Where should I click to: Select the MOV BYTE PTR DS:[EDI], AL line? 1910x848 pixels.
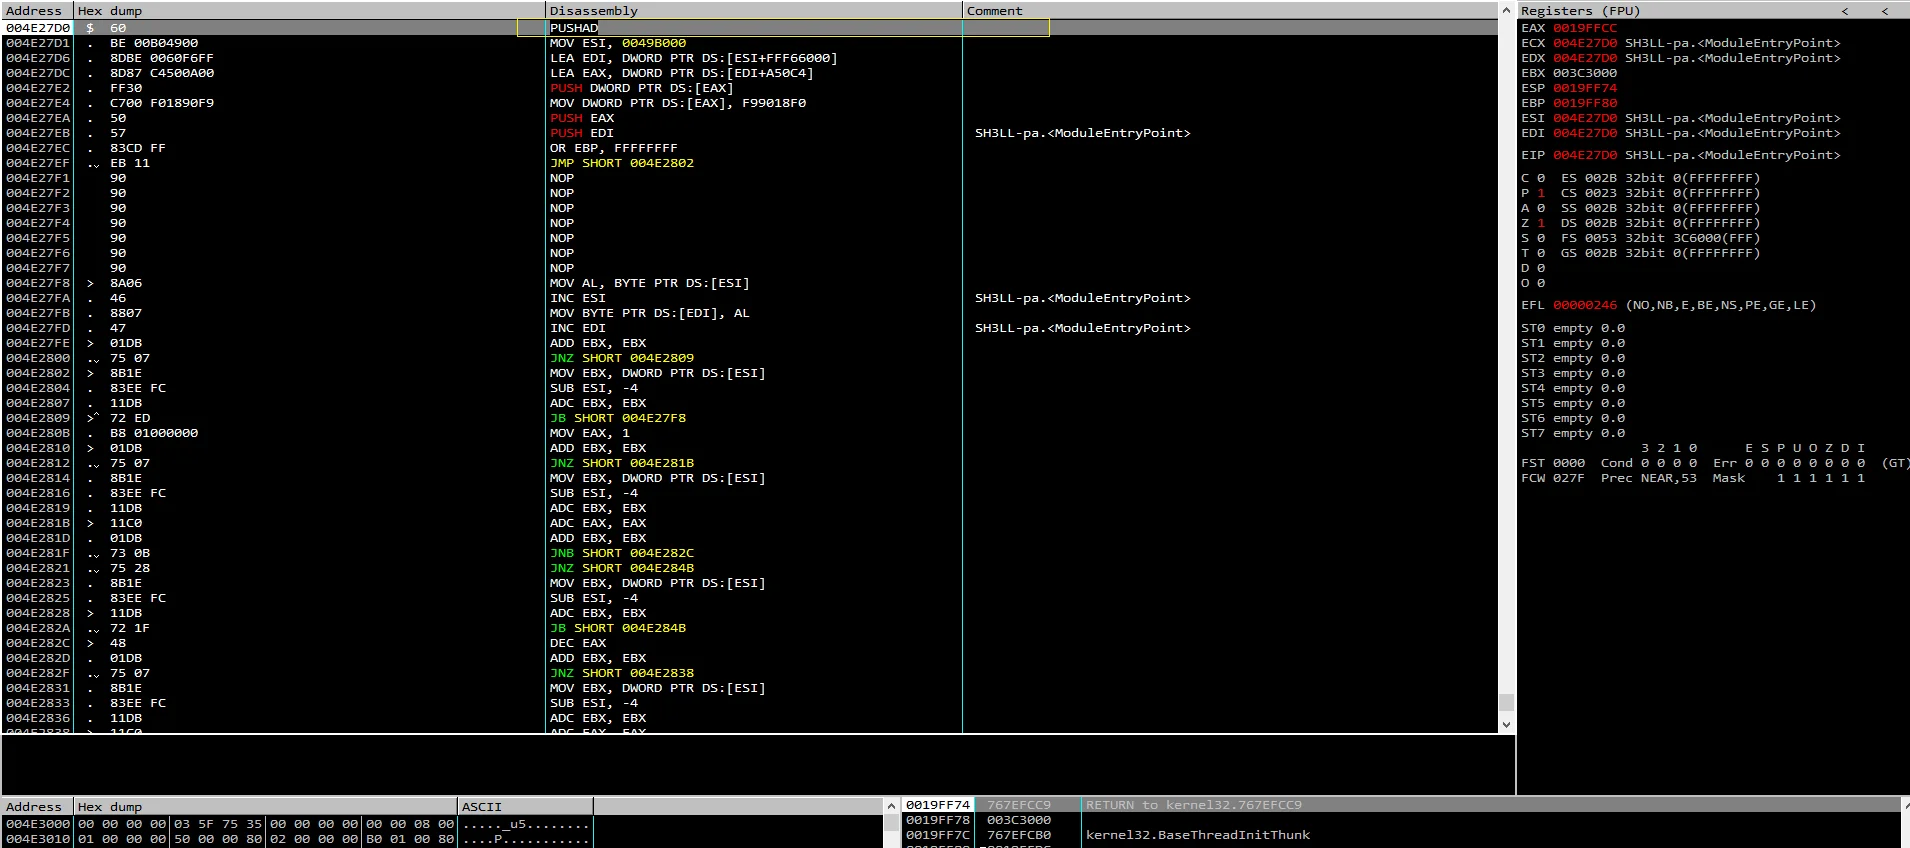649,313
